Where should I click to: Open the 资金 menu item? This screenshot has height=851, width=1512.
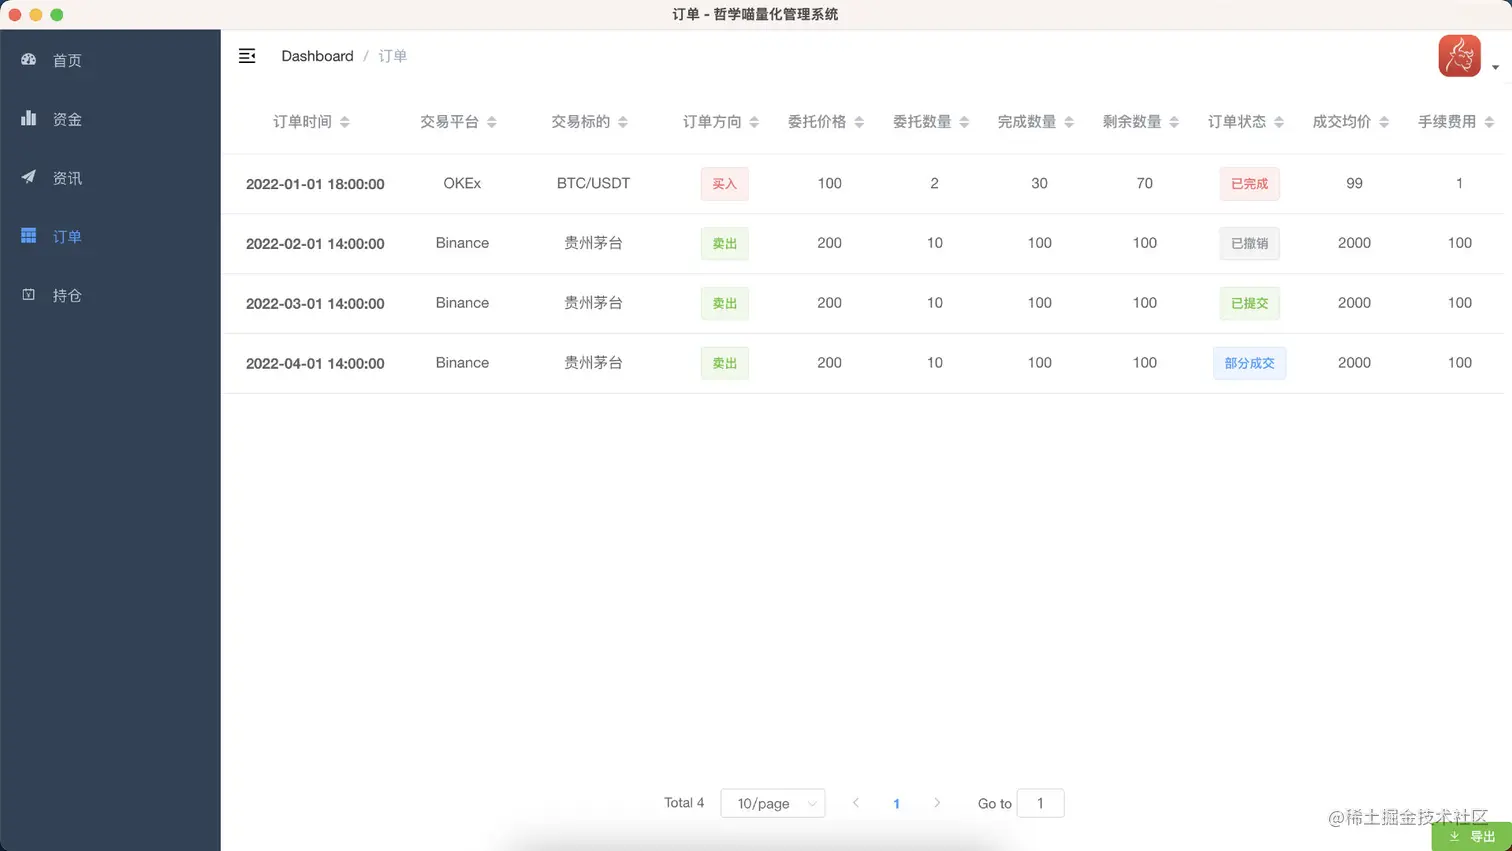coord(110,119)
